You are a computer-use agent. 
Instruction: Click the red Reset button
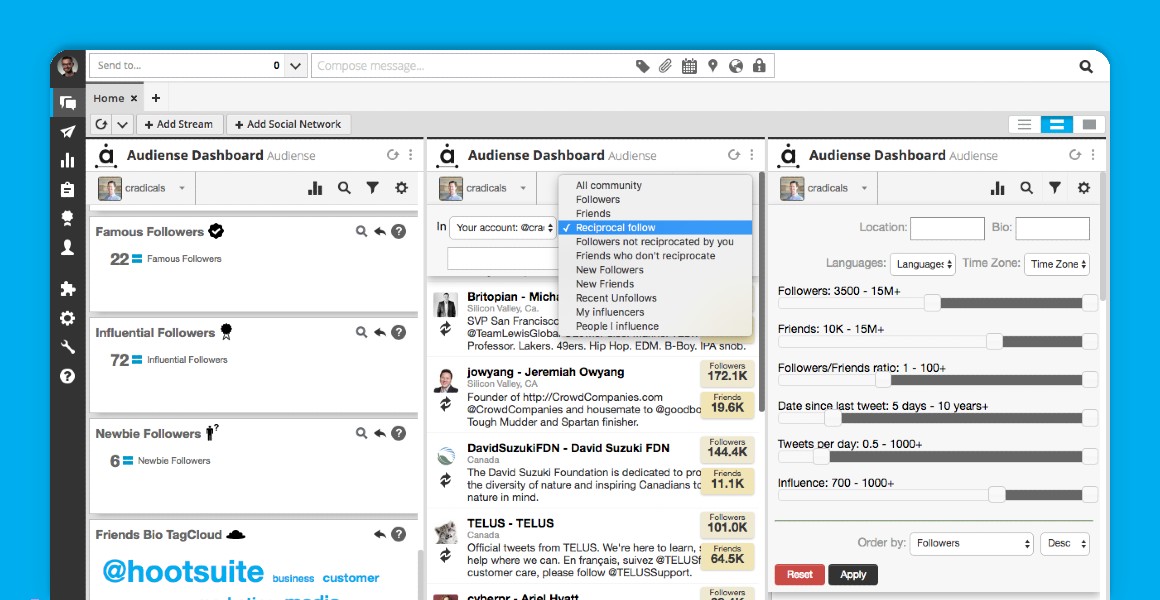[x=800, y=574]
